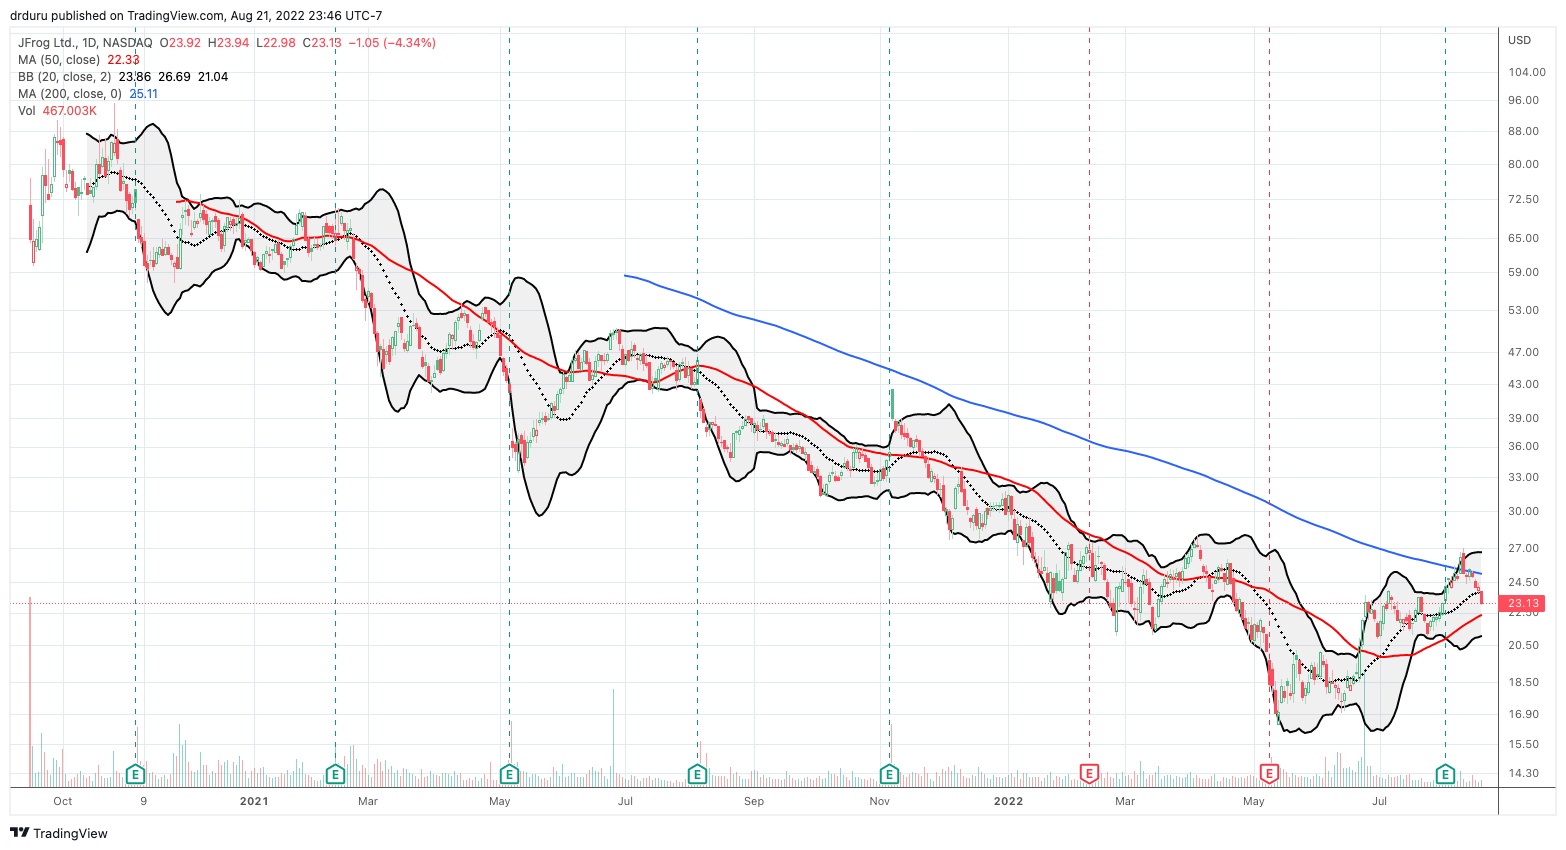This screenshot has height=850, width=1566.
Task: Click the USD currency label above the price axis
Action: tap(1519, 41)
